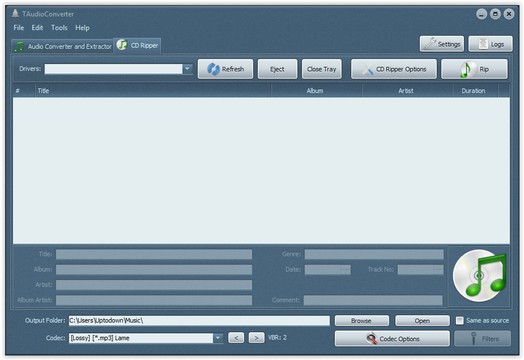The width and height of the screenshot is (524, 360).
Task: Click the Rip music note button
Action: [474, 69]
